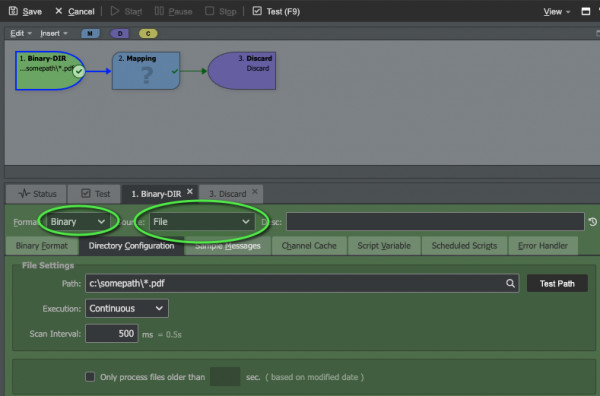Click the blue M mapping node icon
The width and height of the screenshot is (600, 396).
(x=90, y=34)
